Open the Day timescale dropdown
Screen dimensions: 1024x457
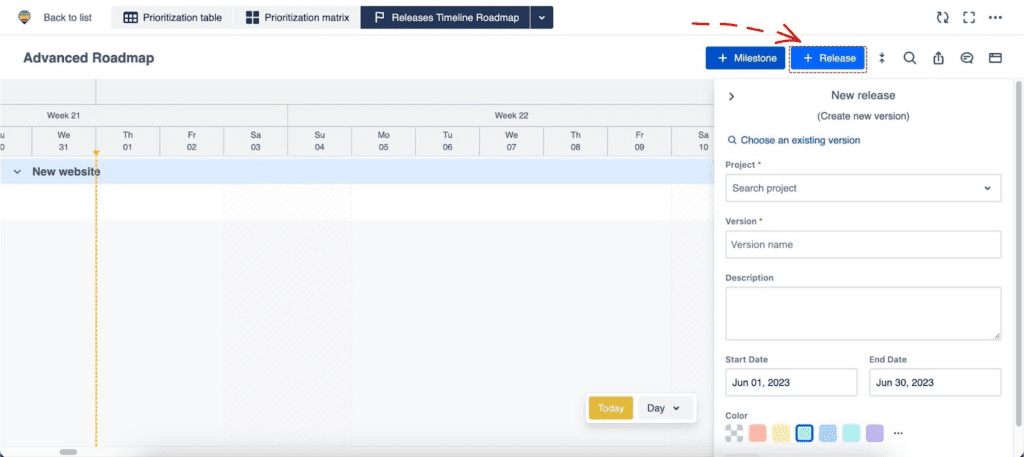[x=664, y=408]
